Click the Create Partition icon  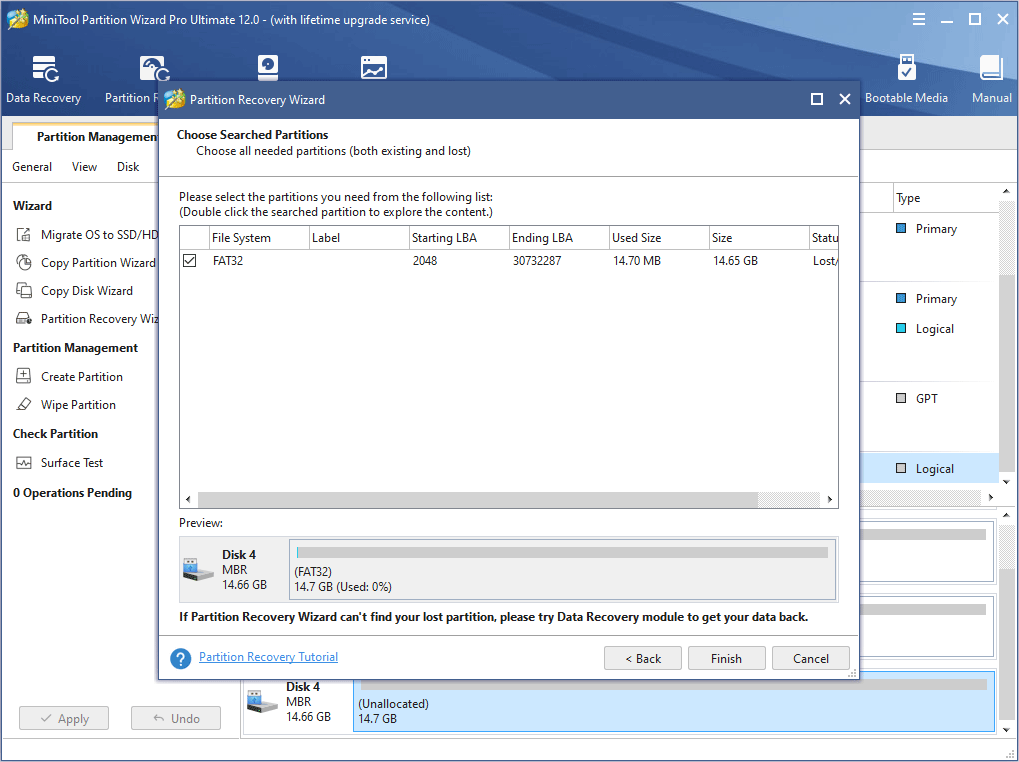click(x=23, y=376)
